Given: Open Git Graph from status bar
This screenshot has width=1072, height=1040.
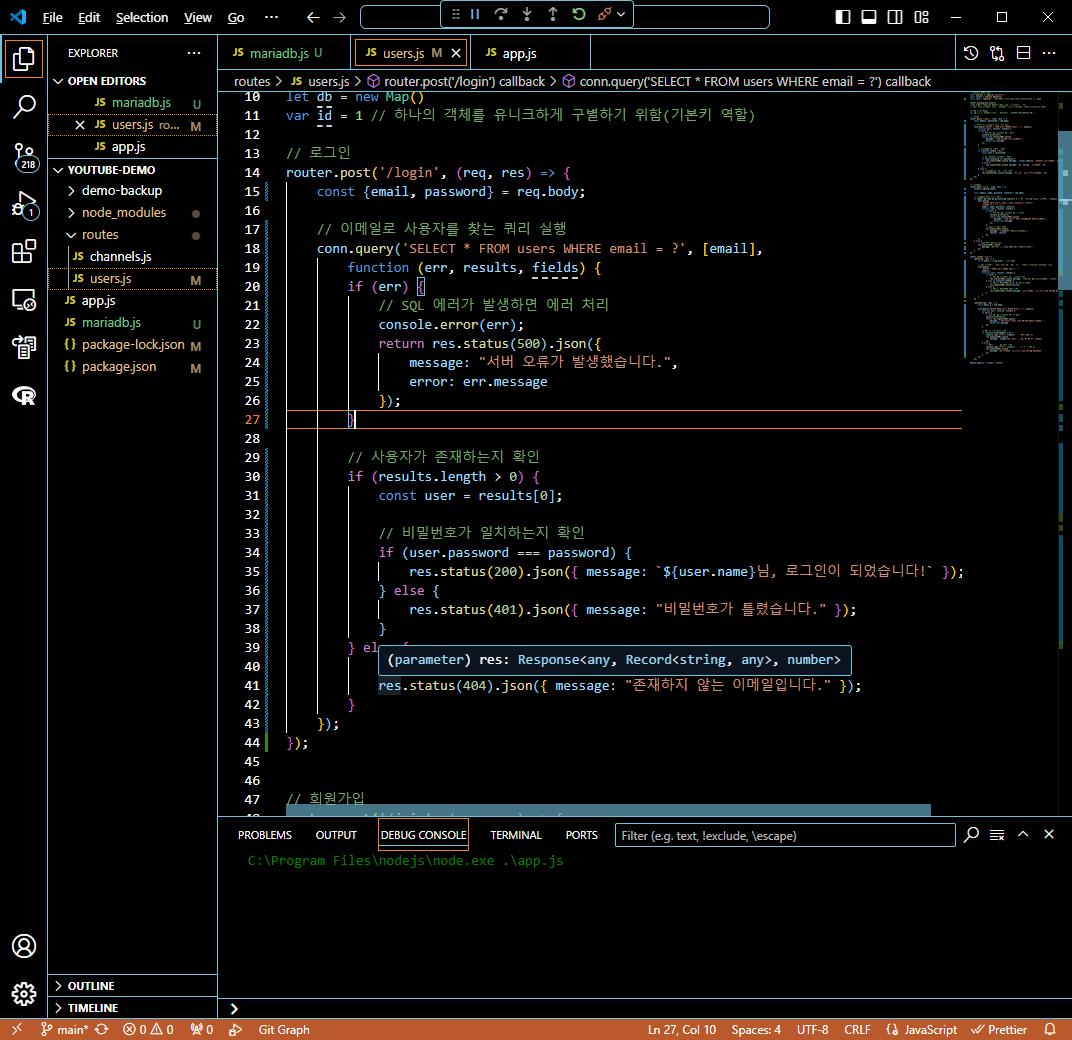Looking at the screenshot, I should click(284, 1029).
